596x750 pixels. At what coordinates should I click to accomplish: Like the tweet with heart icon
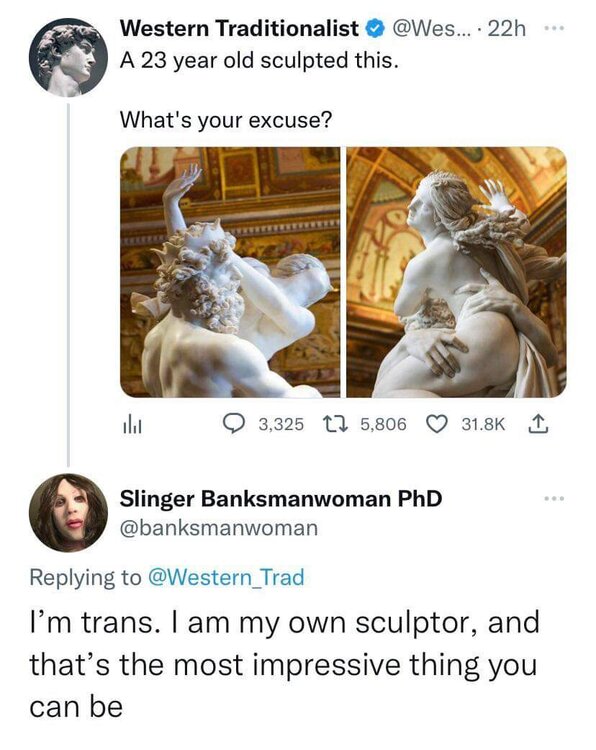435,424
